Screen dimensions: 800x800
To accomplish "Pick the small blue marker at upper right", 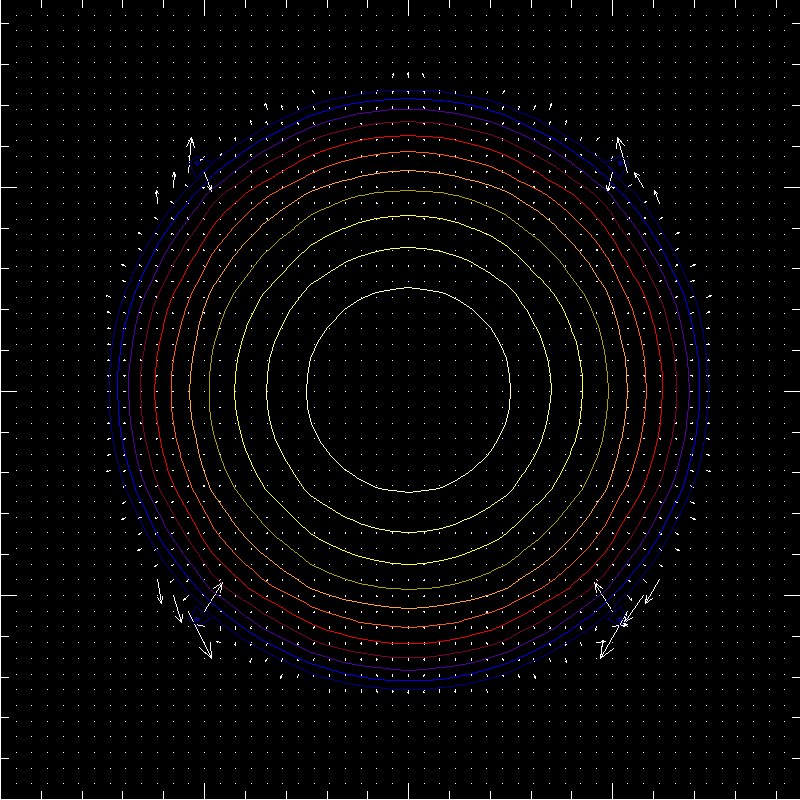I will (620, 163).
